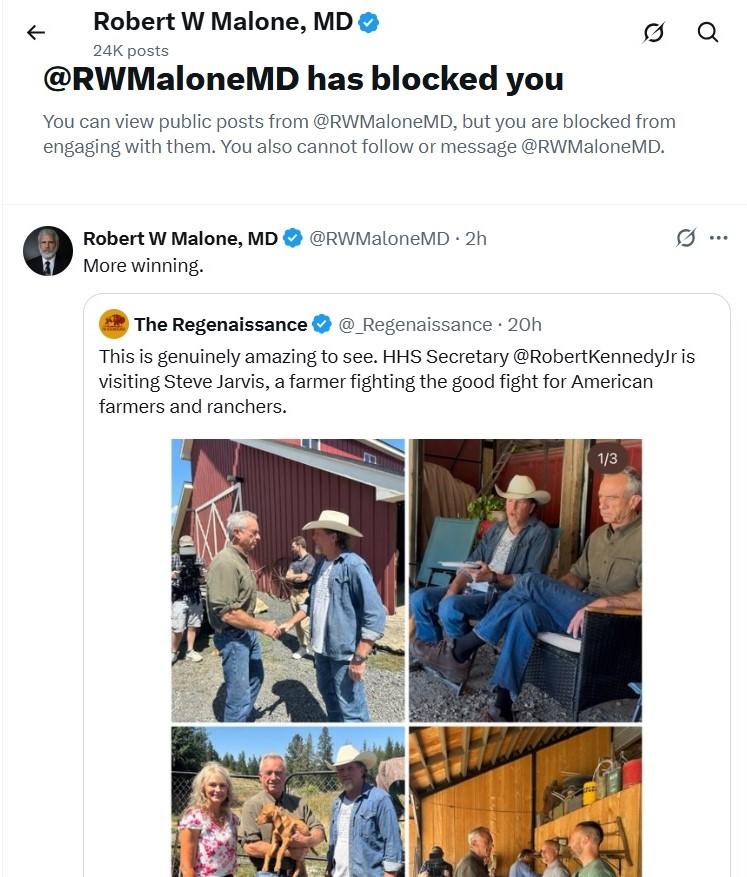
Task: Click The Regenaissance verified badge
Action: 322,324
